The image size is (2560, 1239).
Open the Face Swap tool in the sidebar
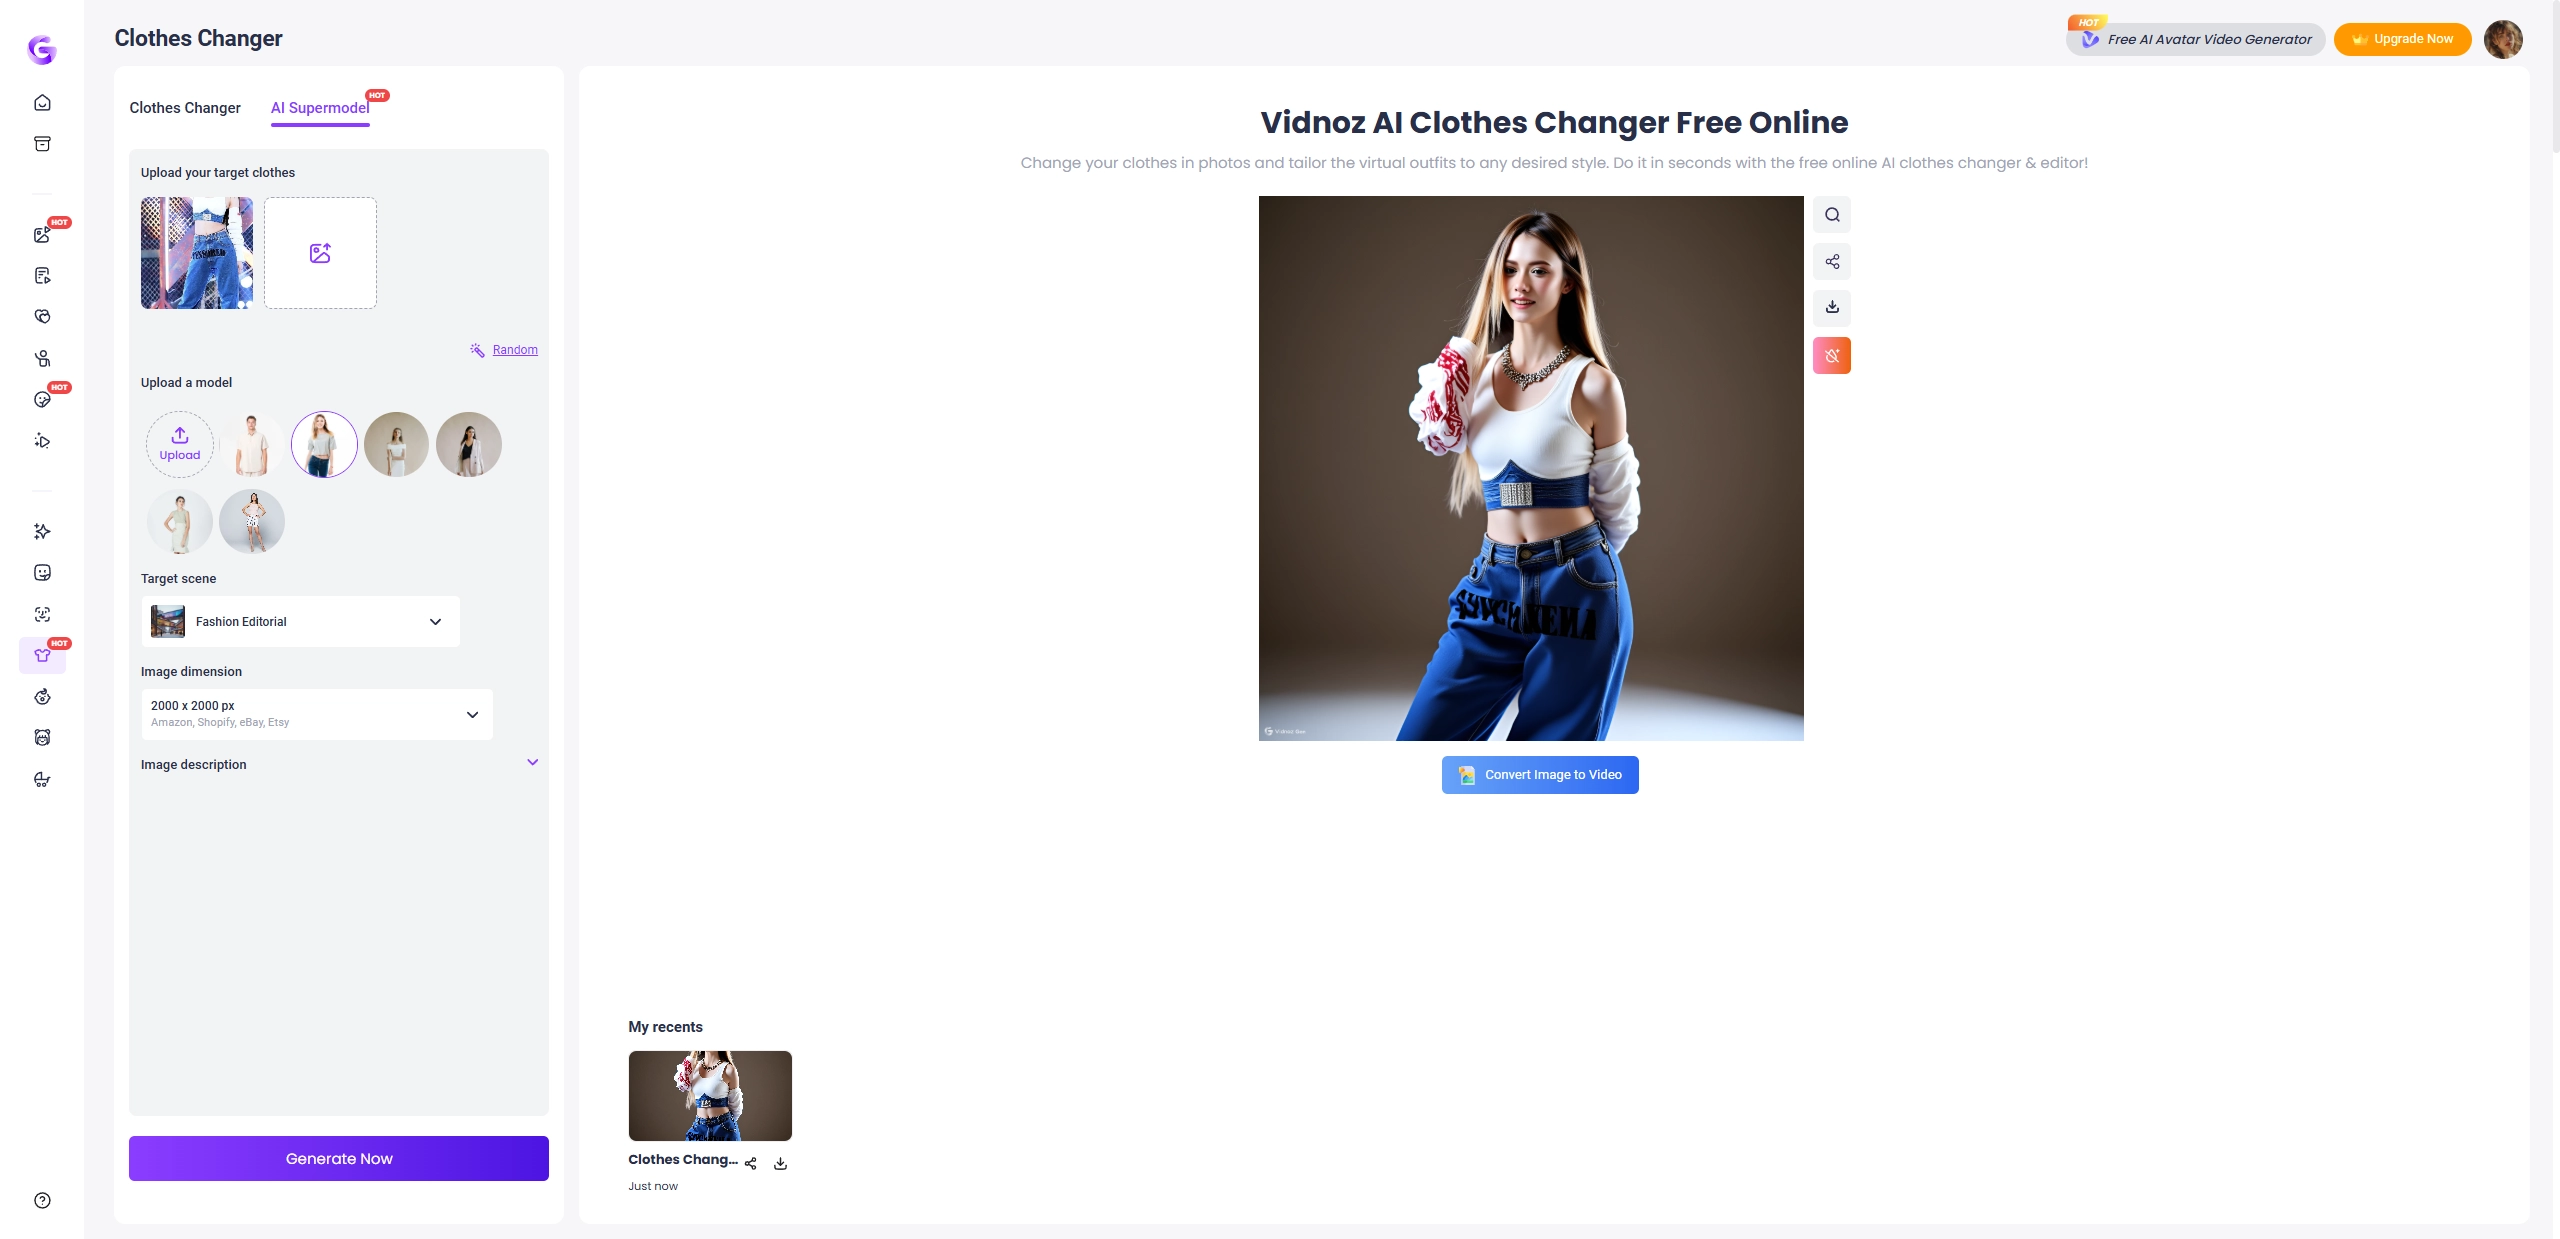(x=42, y=614)
